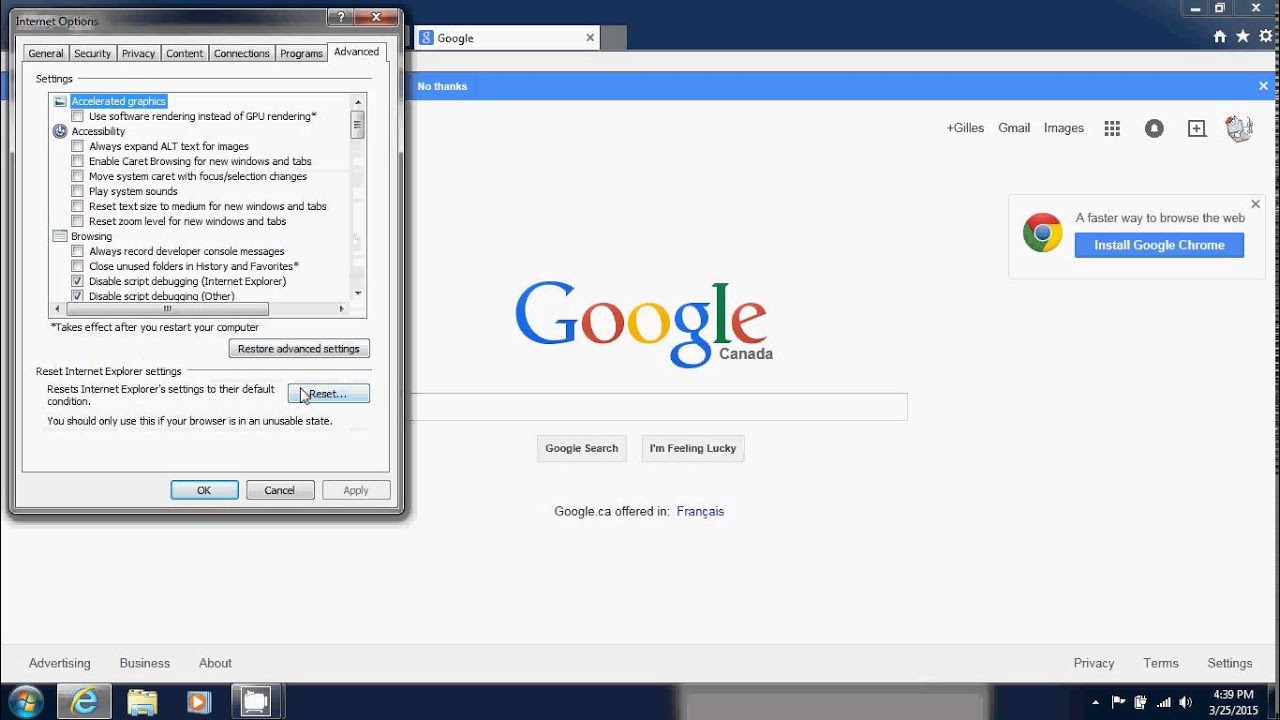Select the Advanced tab
1280x720 pixels.
[356, 52]
